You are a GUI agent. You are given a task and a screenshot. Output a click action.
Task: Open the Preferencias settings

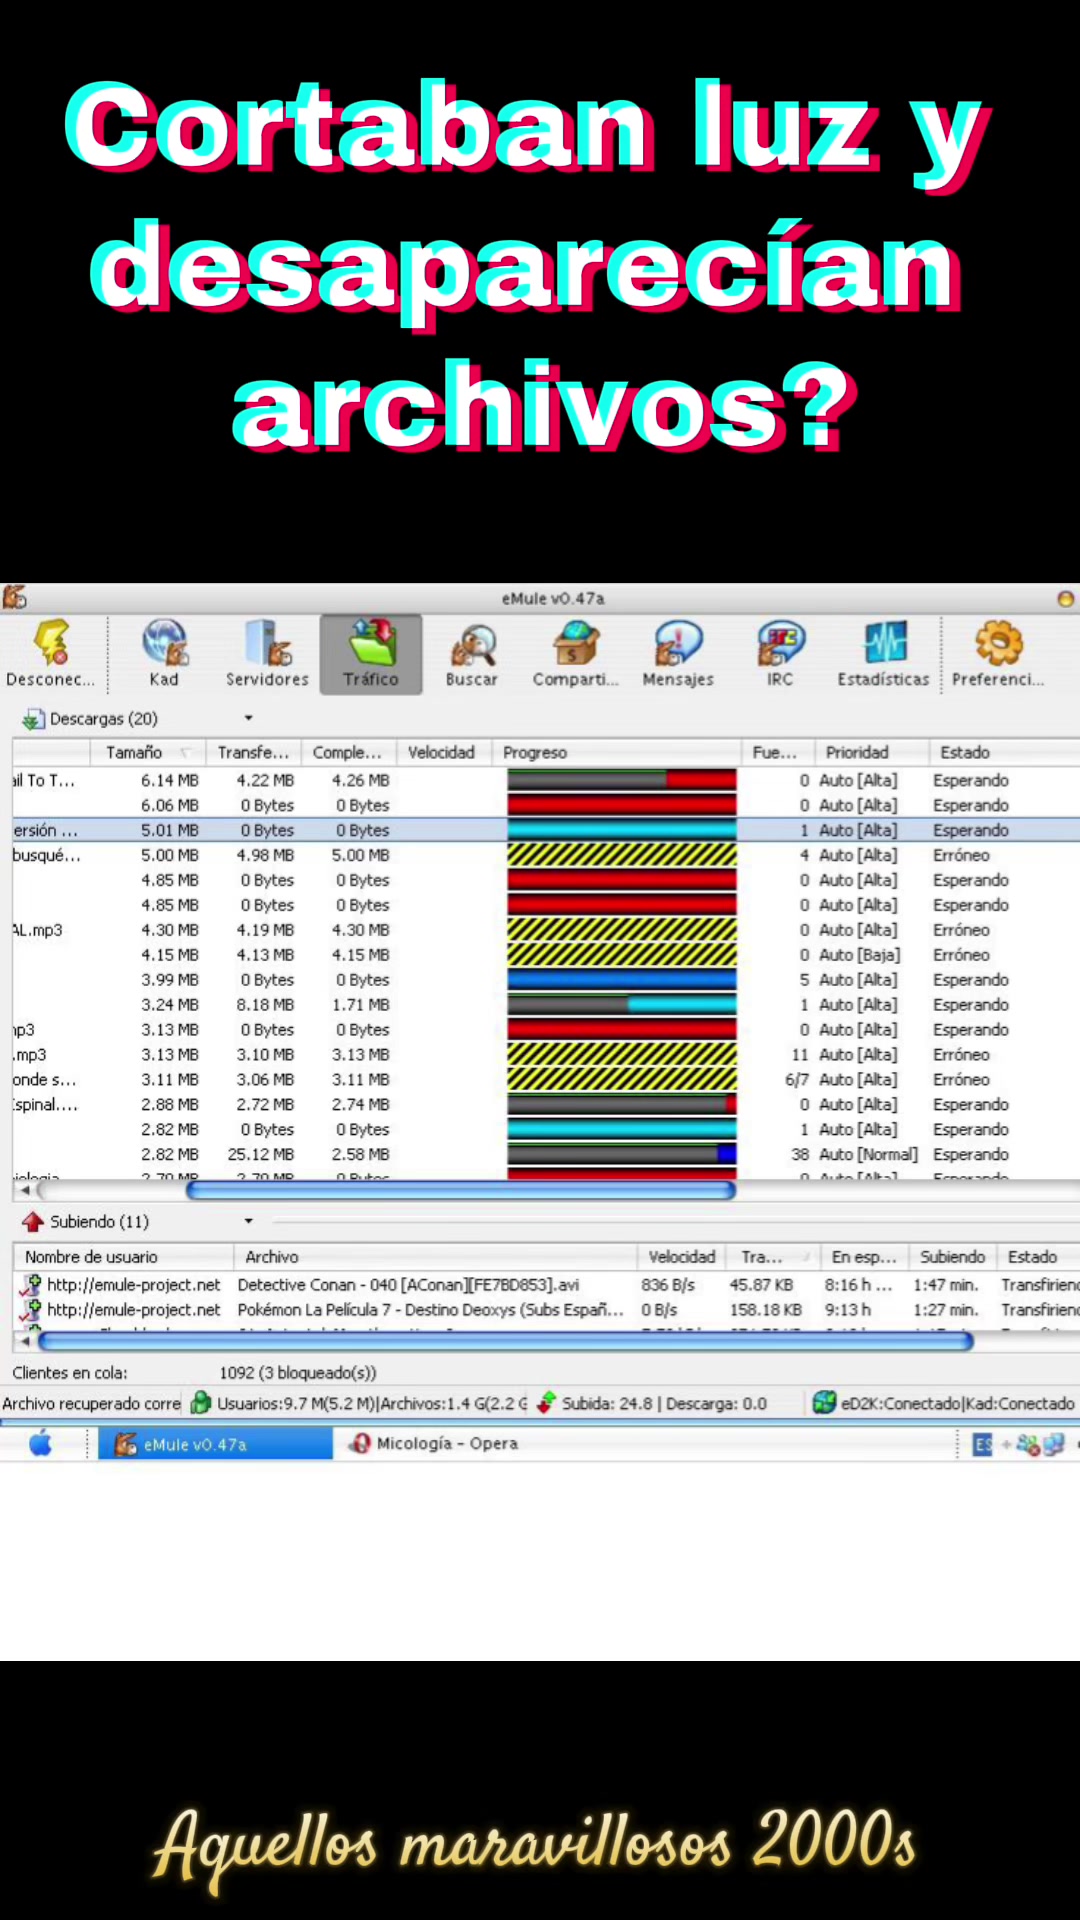pyautogui.click(x=998, y=653)
